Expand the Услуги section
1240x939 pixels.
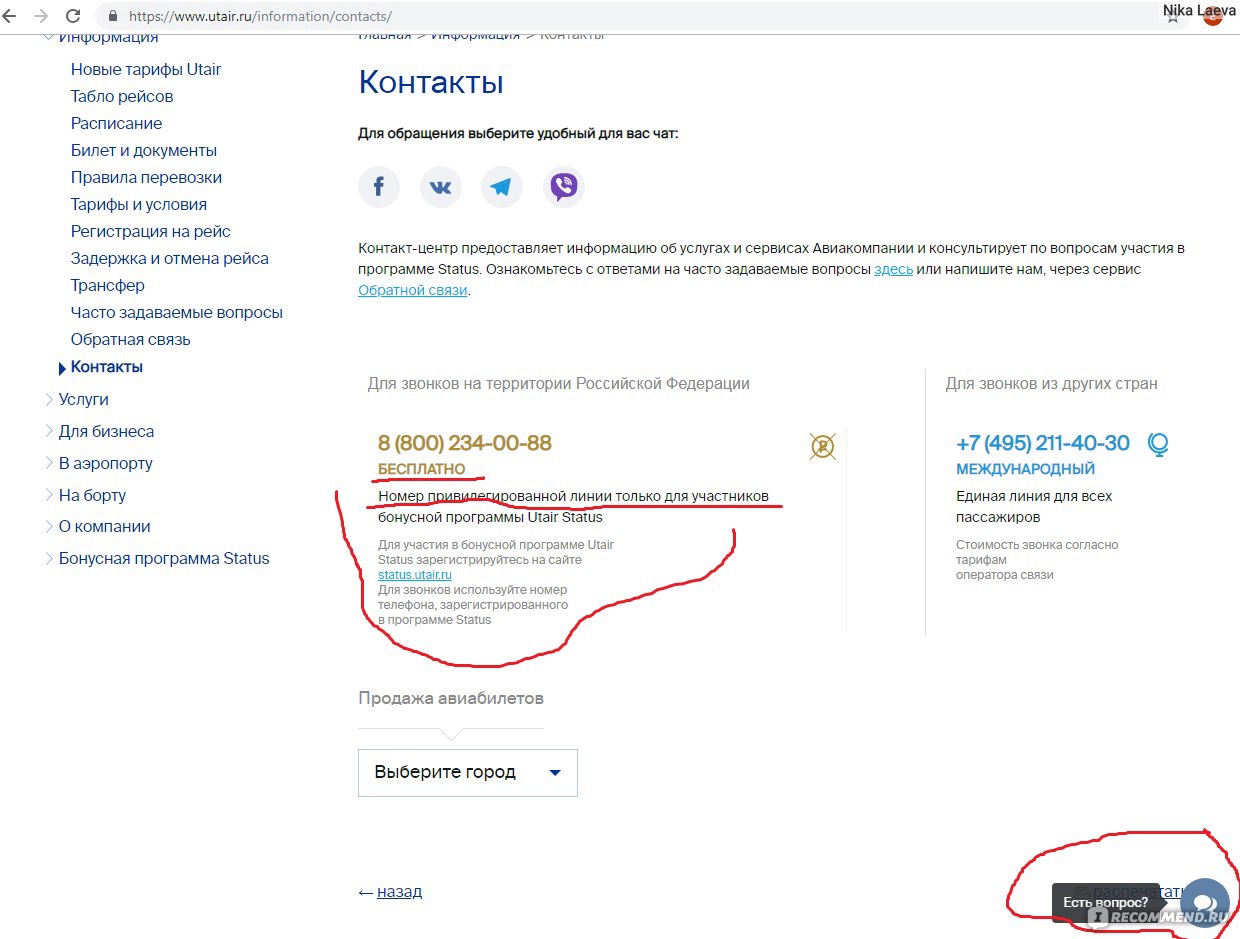pyautogui.click(x=83, y=399)
